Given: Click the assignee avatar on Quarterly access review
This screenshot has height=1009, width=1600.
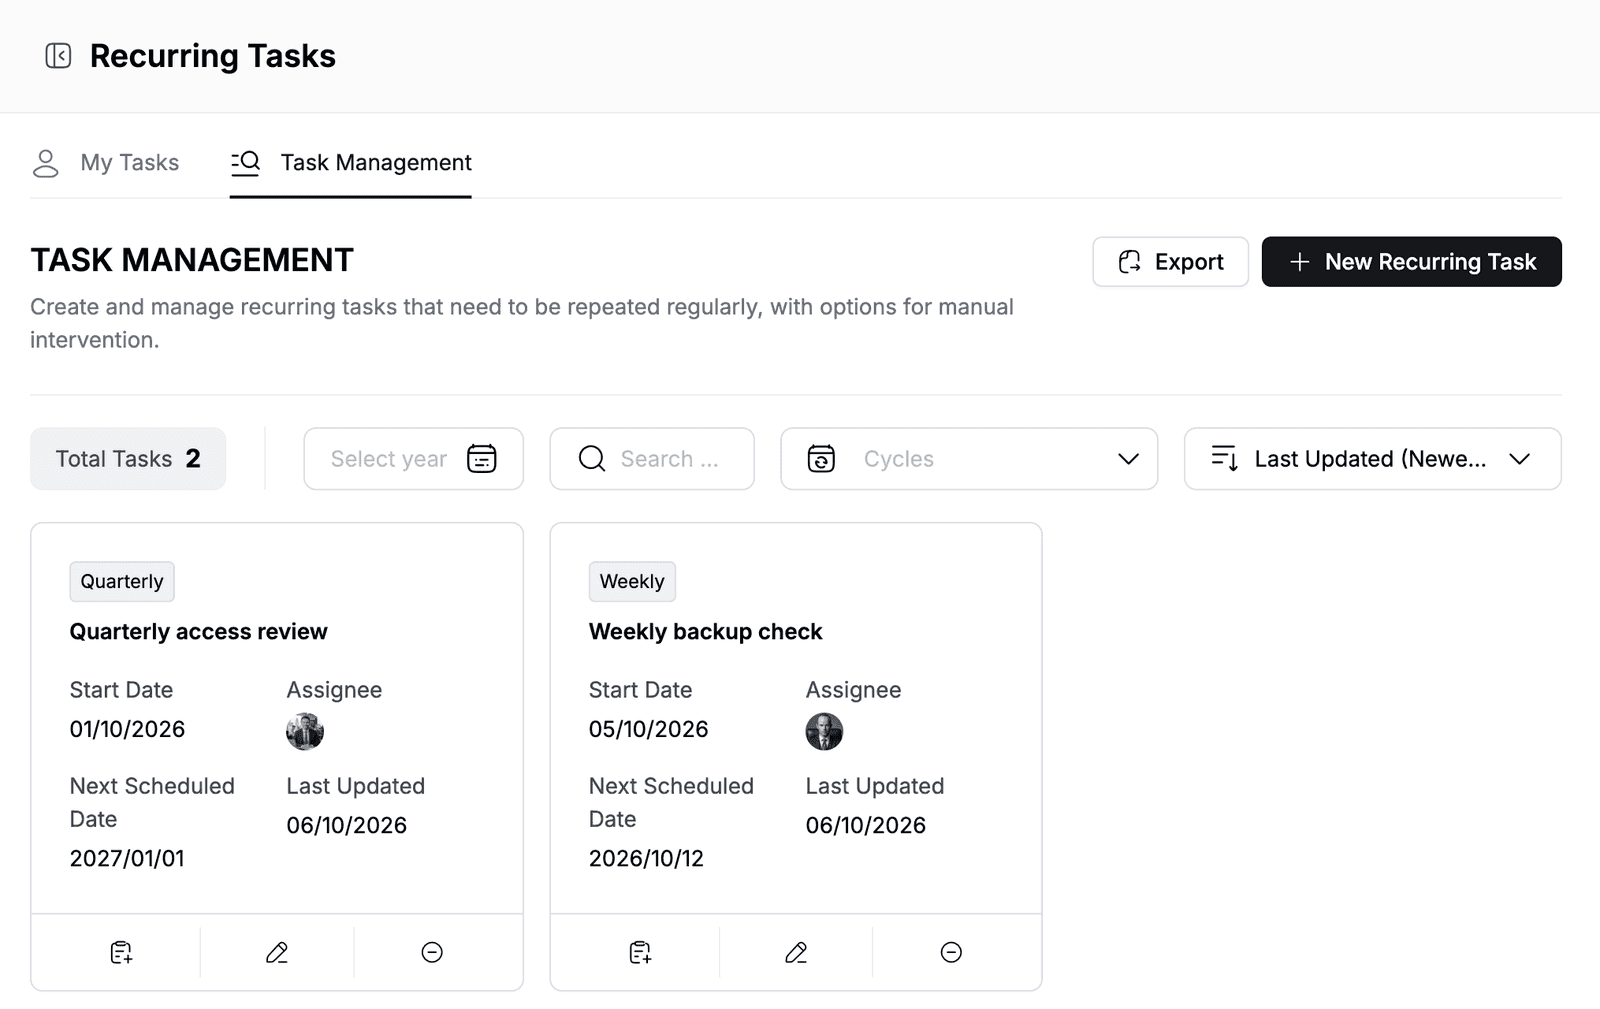Looking at the screenshot, I should click(x=305, y=732).
